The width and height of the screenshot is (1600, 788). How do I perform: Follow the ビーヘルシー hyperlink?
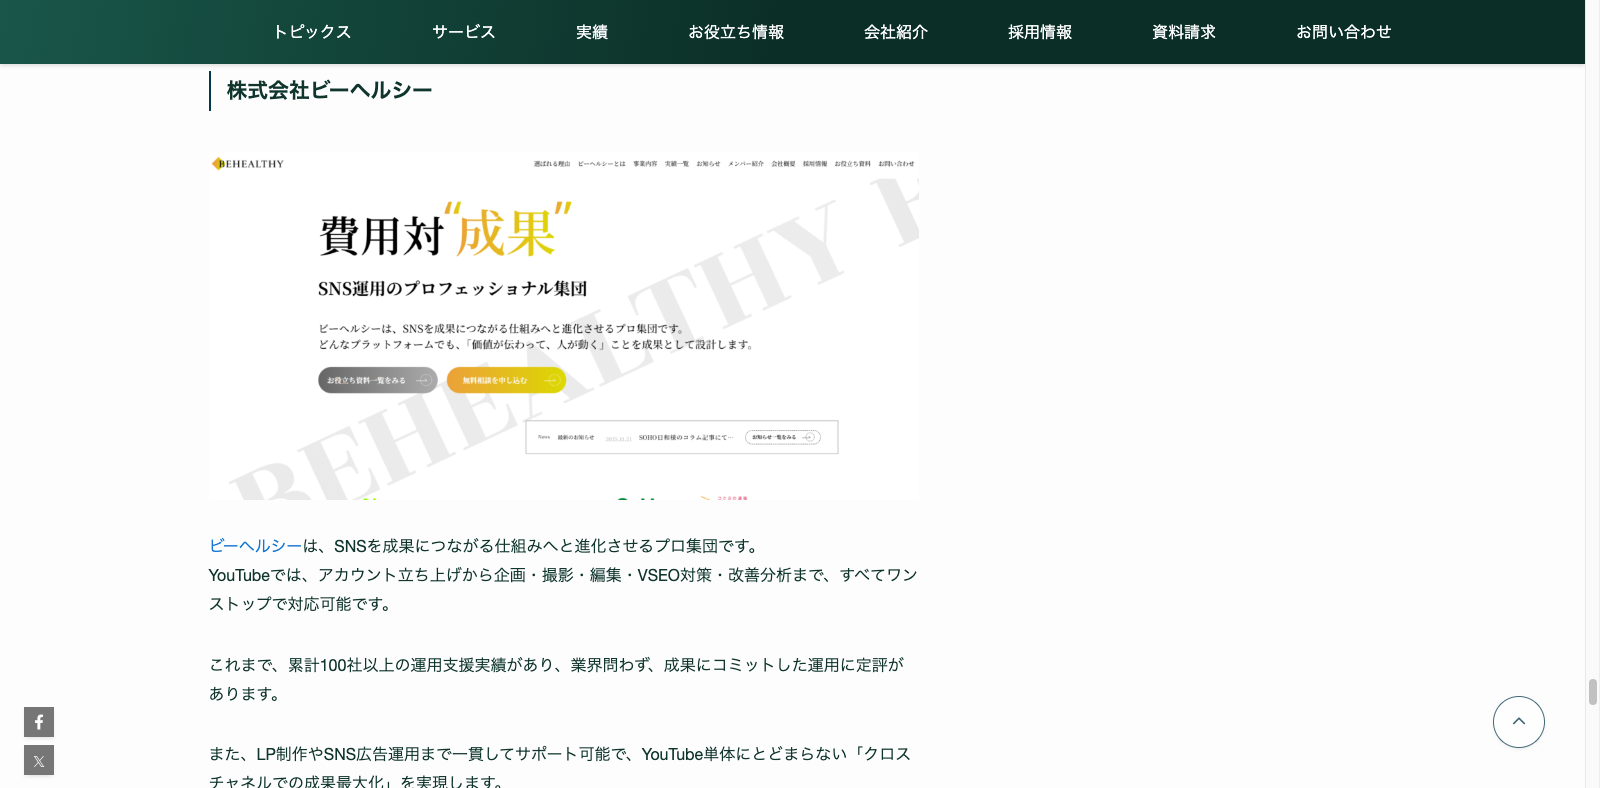click(x=256, y=546)
